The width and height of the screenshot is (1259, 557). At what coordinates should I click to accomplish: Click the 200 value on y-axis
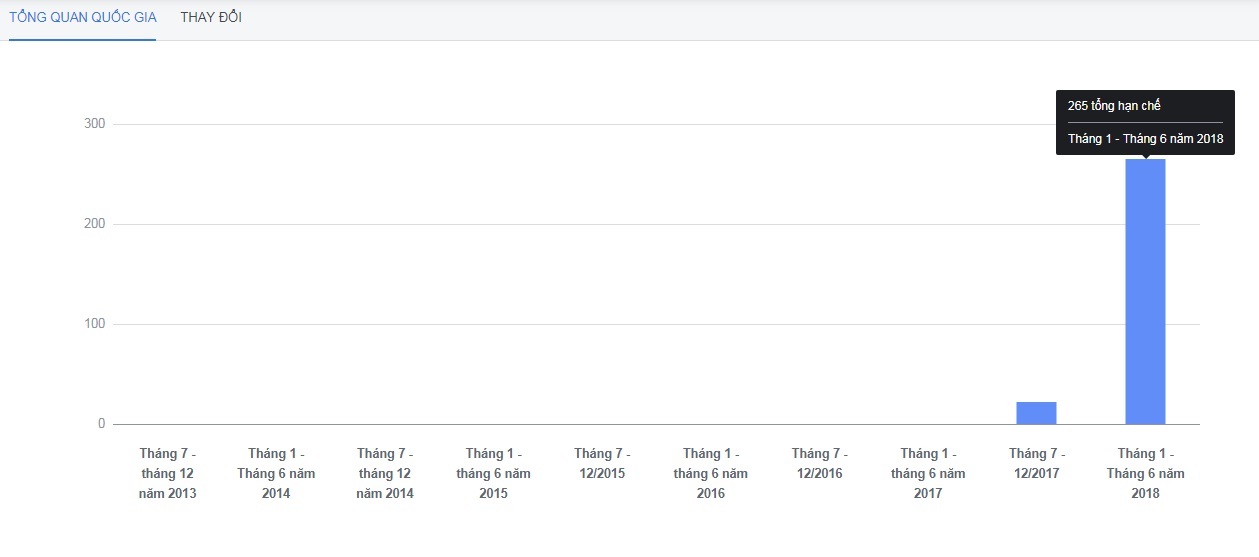coord(94,224)
